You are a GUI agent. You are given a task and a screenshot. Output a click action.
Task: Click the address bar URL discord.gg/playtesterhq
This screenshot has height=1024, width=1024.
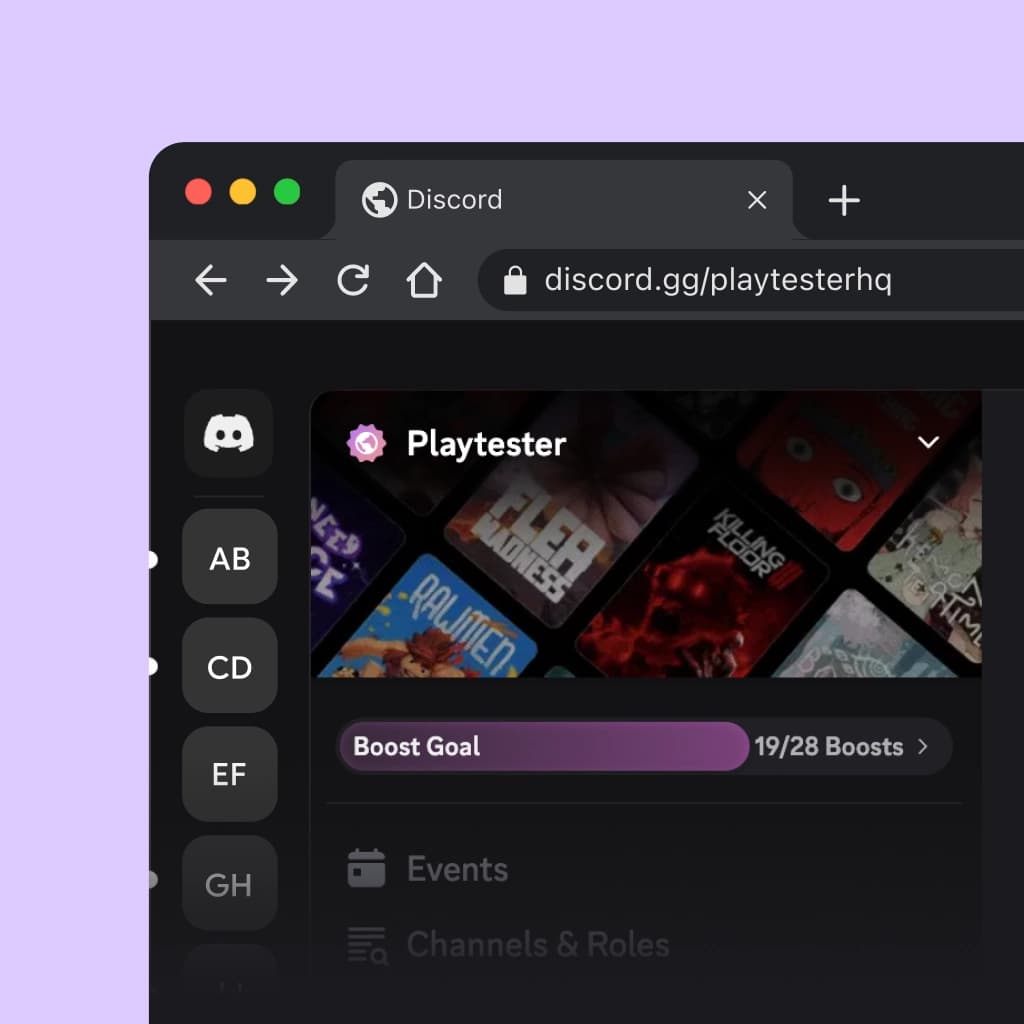(720, 279)
